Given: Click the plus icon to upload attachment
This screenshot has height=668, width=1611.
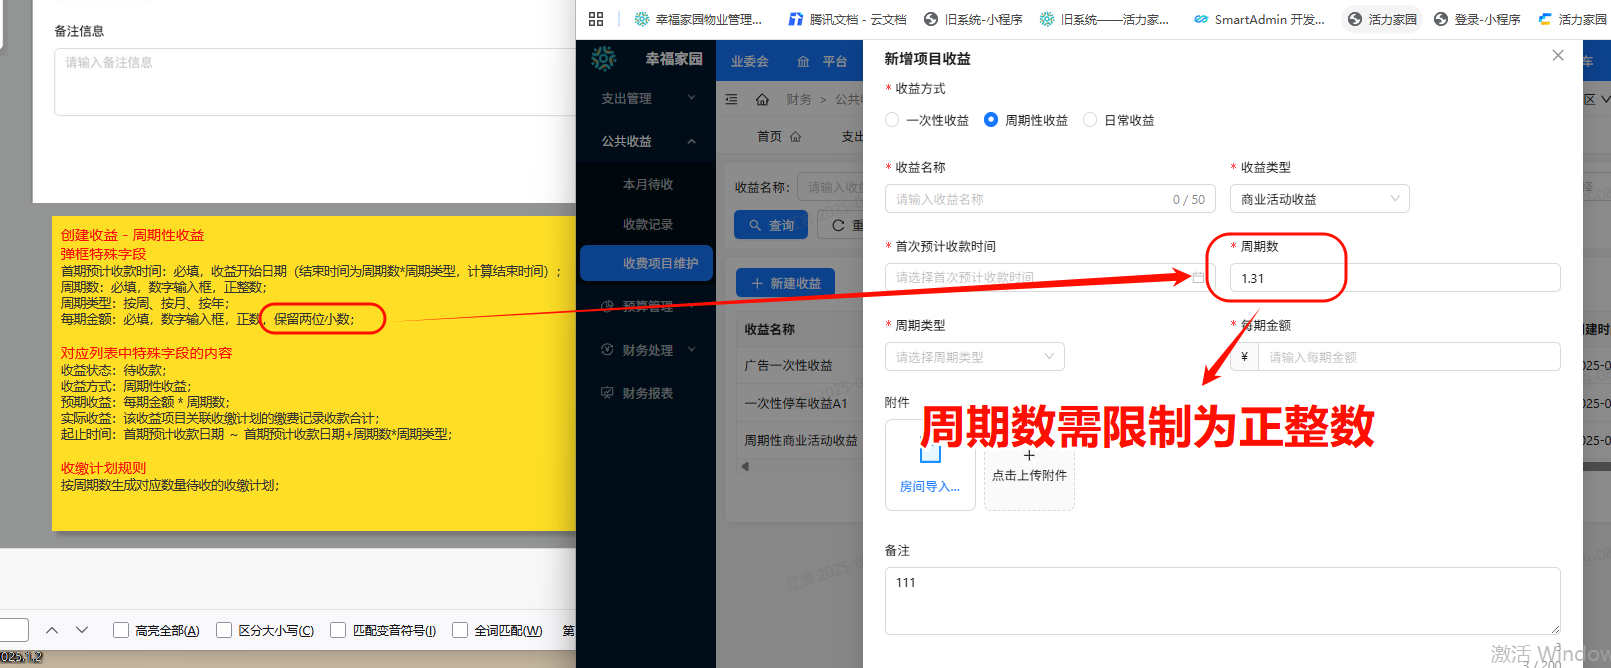Looking at the screenshot, I should pos(1029,456).
